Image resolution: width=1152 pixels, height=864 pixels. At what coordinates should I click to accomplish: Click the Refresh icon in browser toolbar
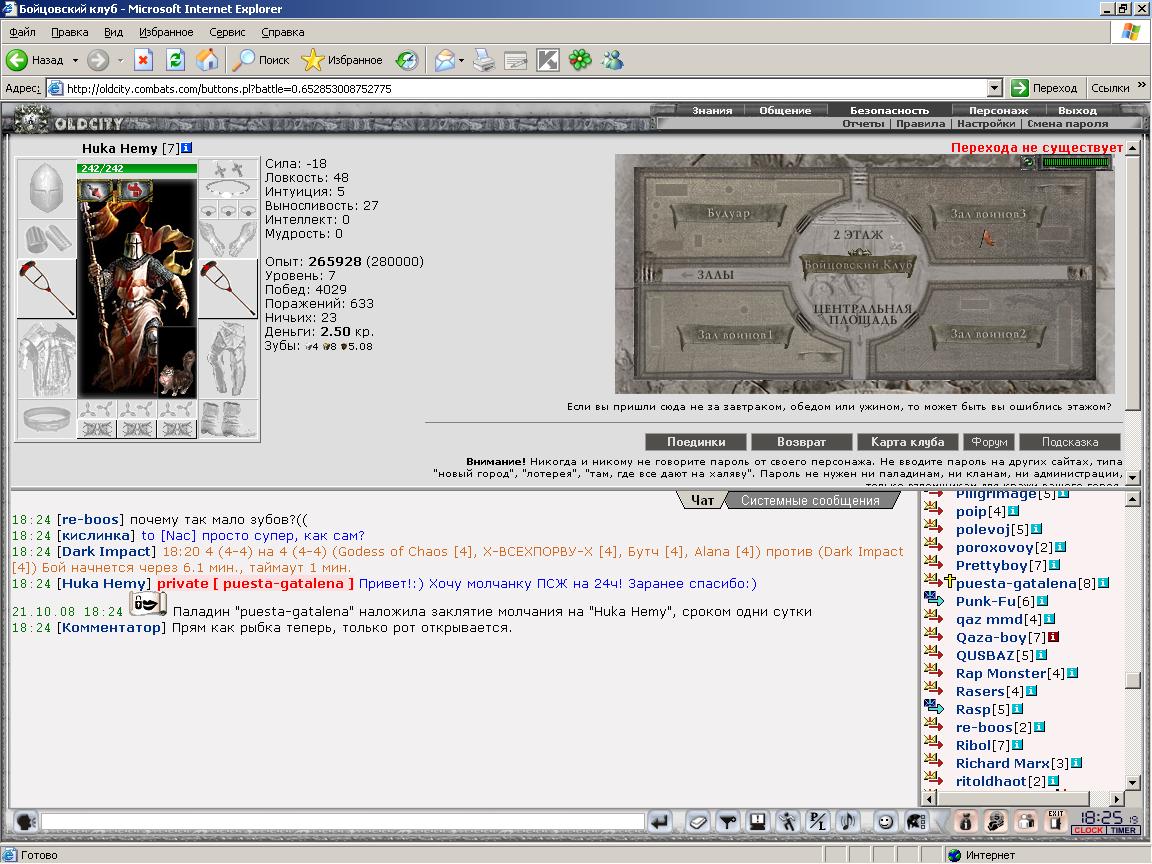[175, 60]
